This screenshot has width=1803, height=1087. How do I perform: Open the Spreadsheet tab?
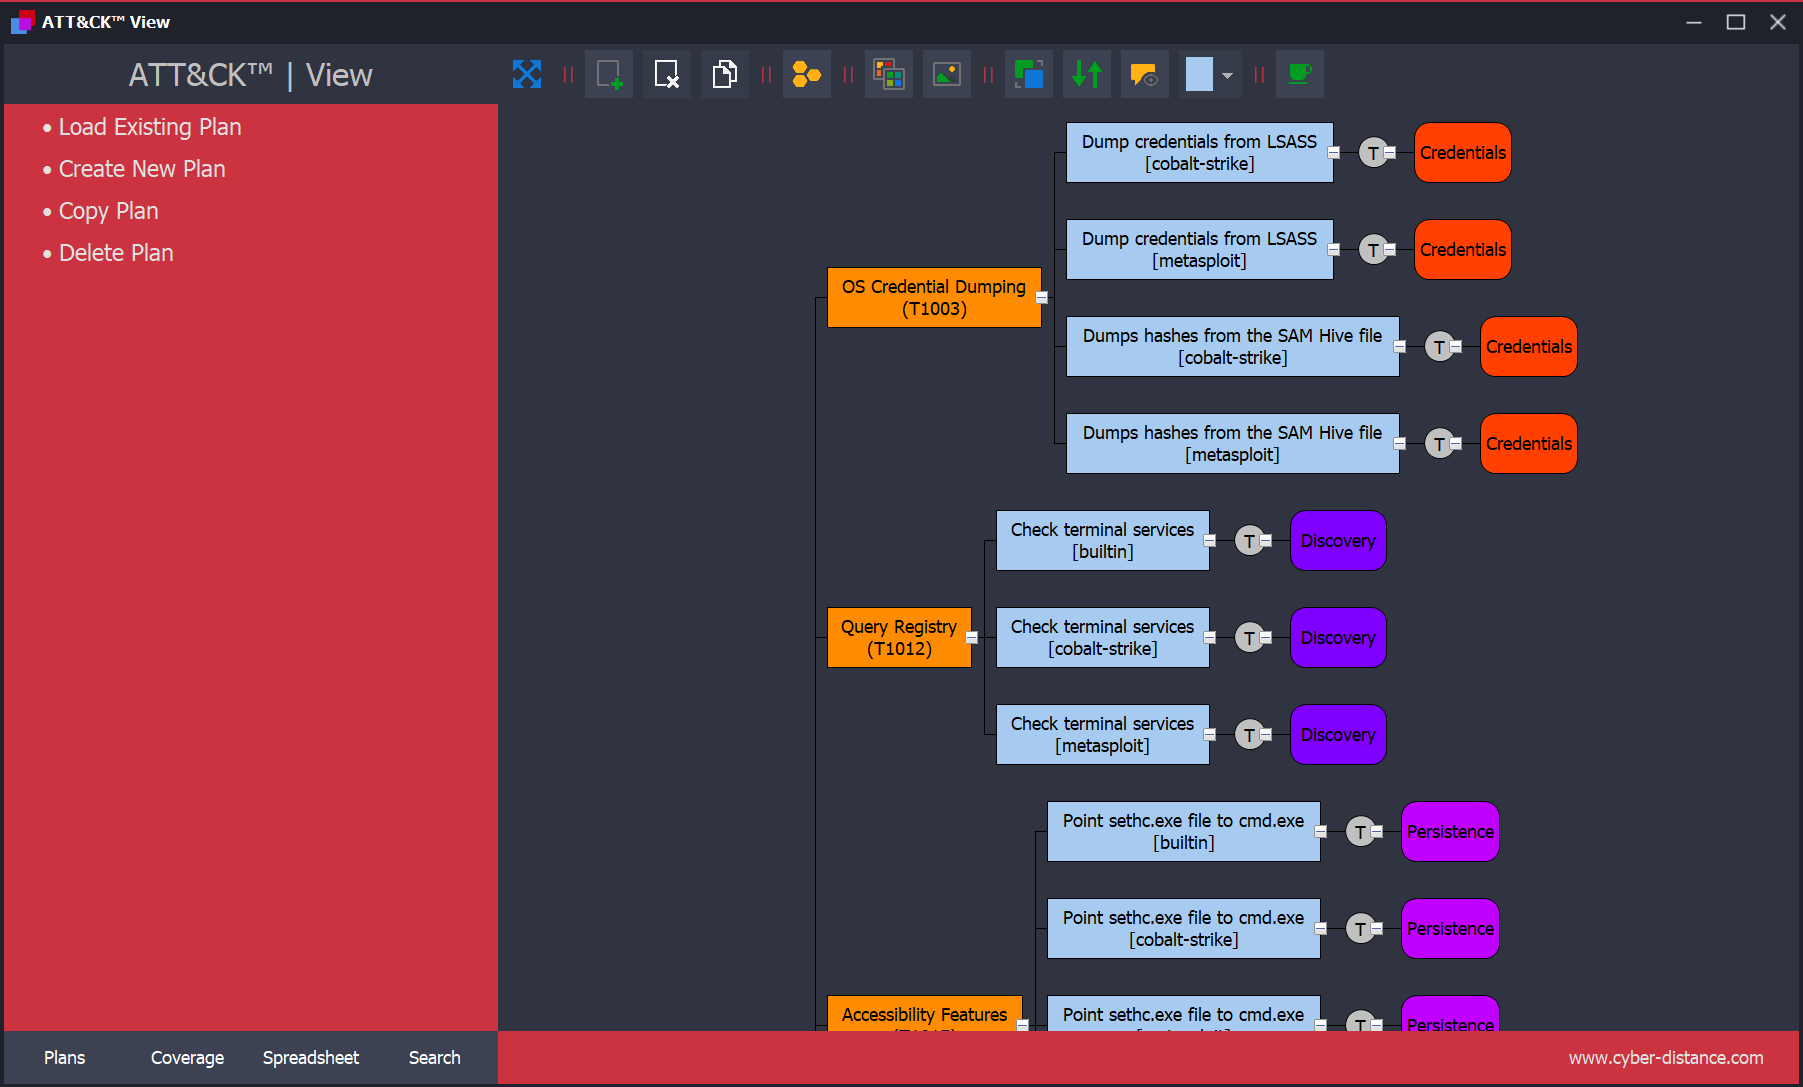click(311, 1058)
